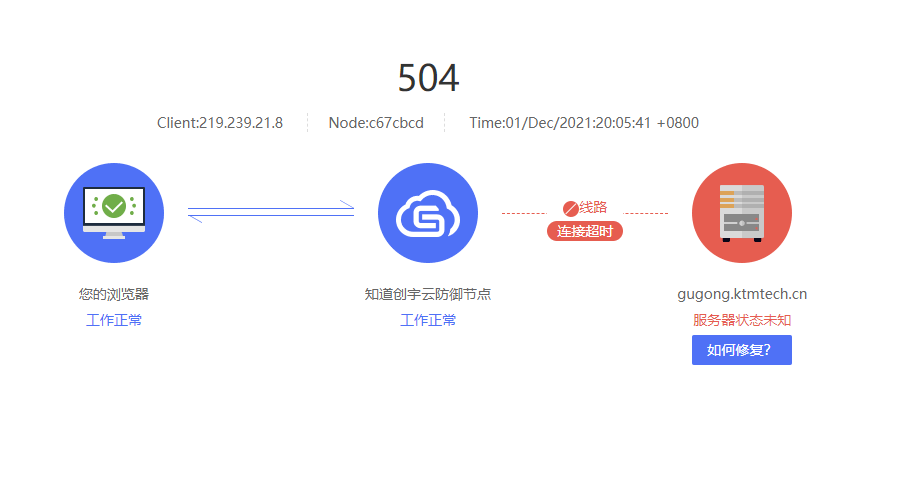Click the Client:219.239.21.8 text
Image resolution: width=904 pixels, height=496 pixels.
(x=220, y=123)
